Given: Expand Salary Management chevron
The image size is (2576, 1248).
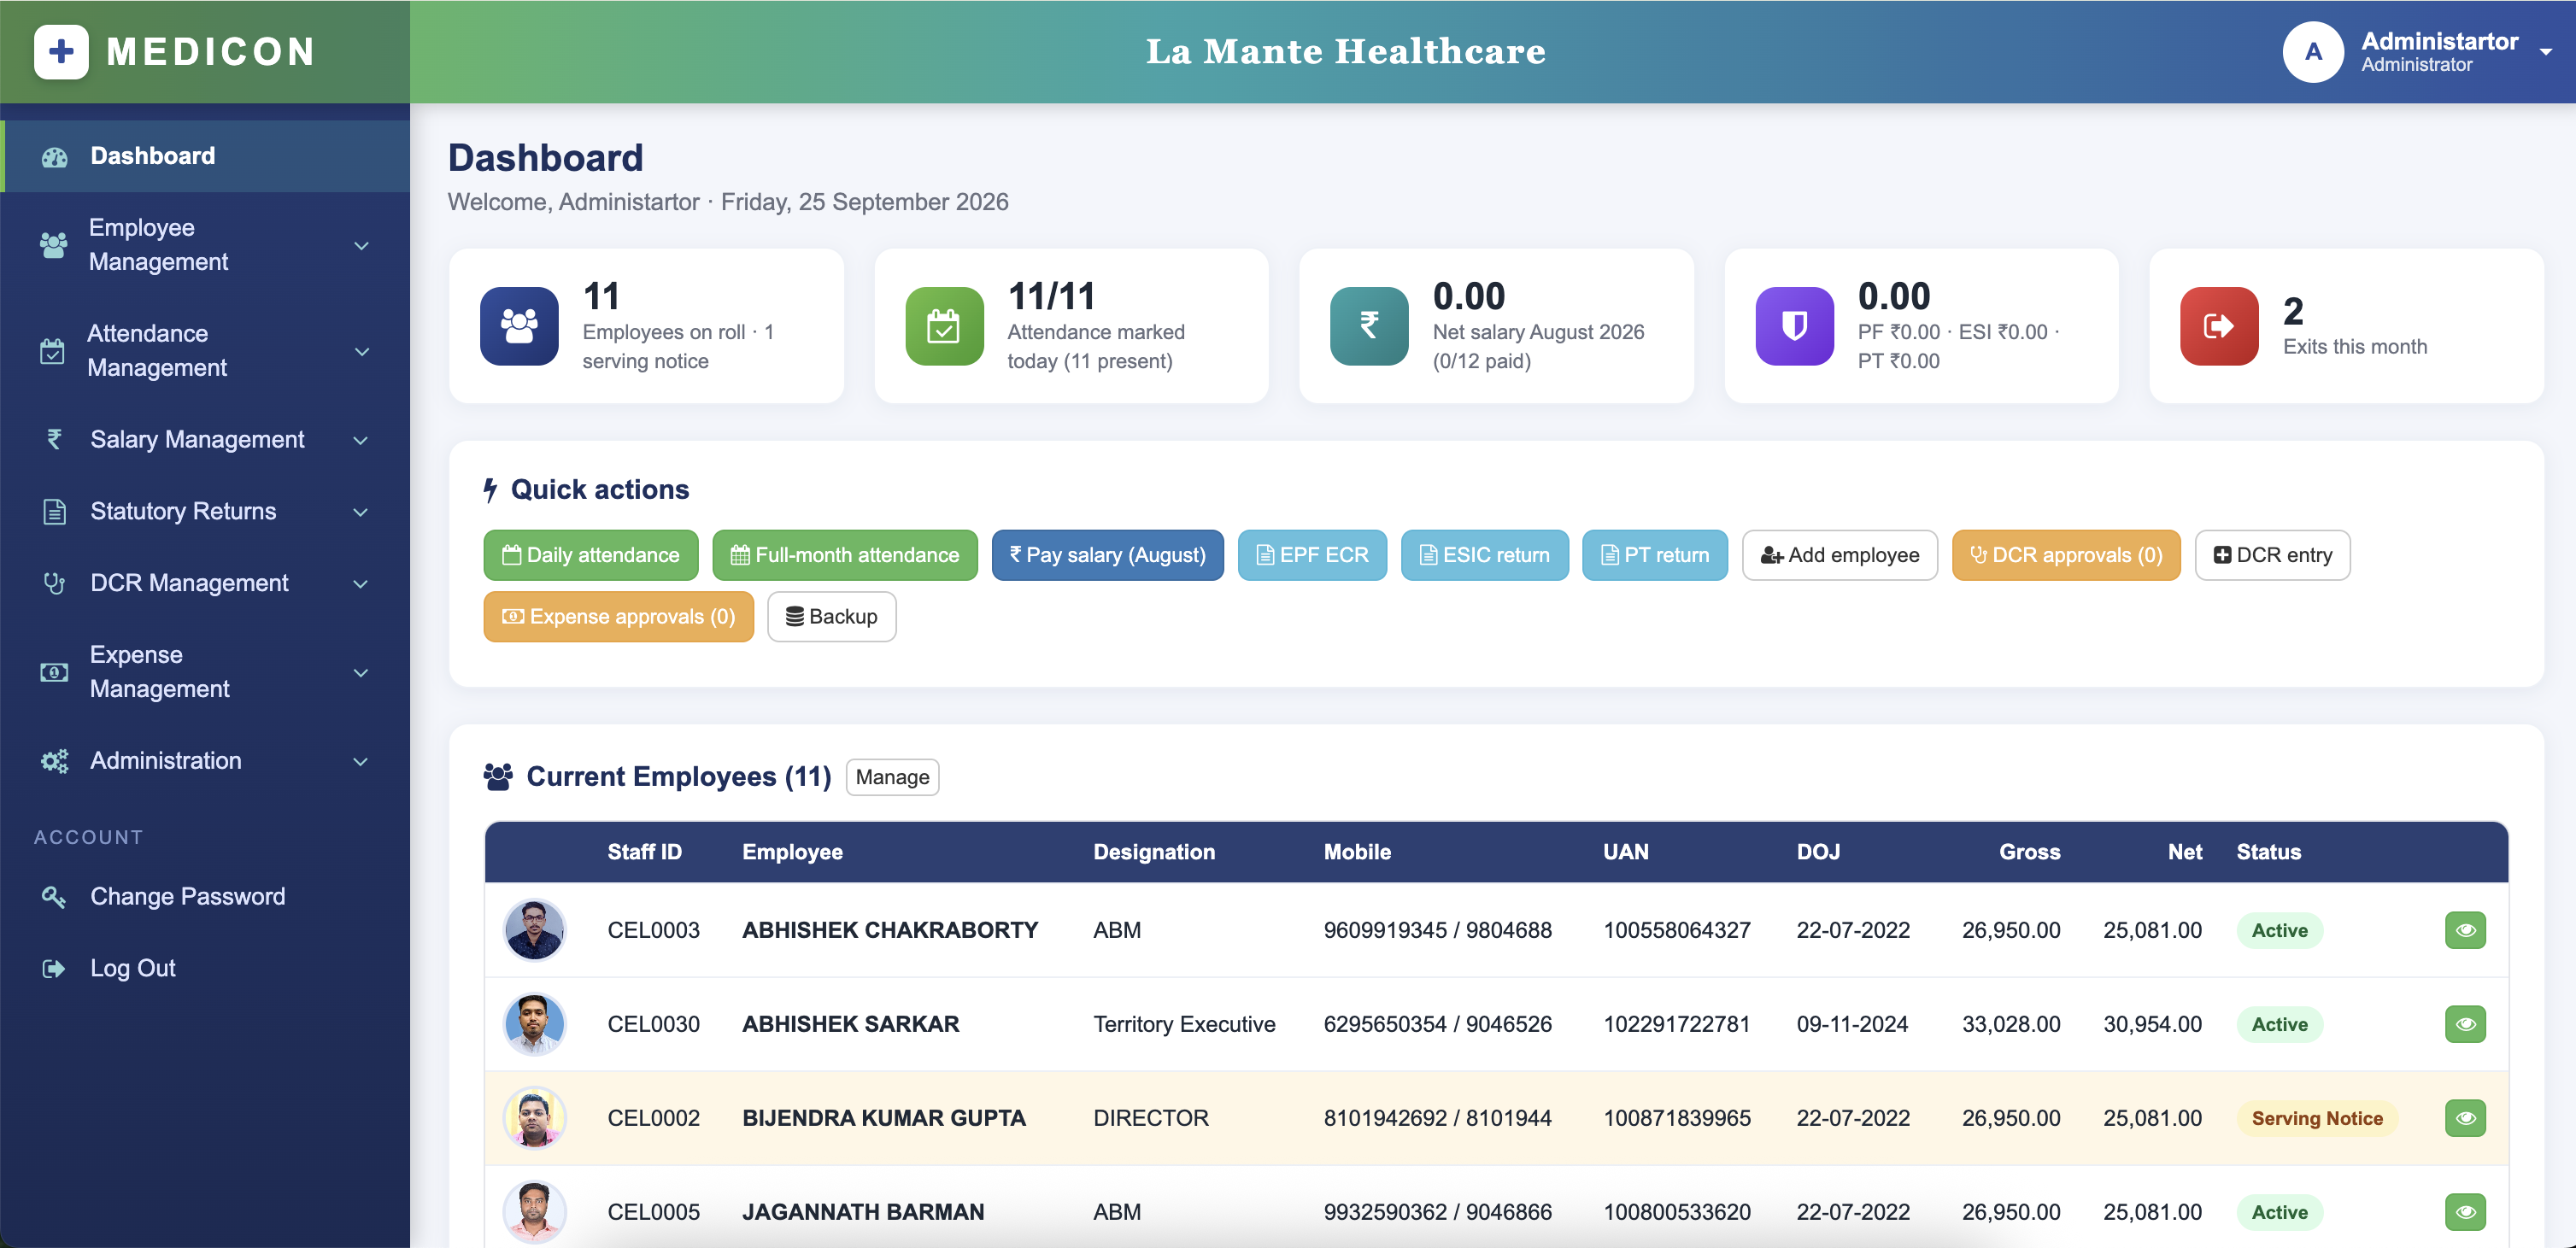Looking at the screenshot, I should [362, 440].
